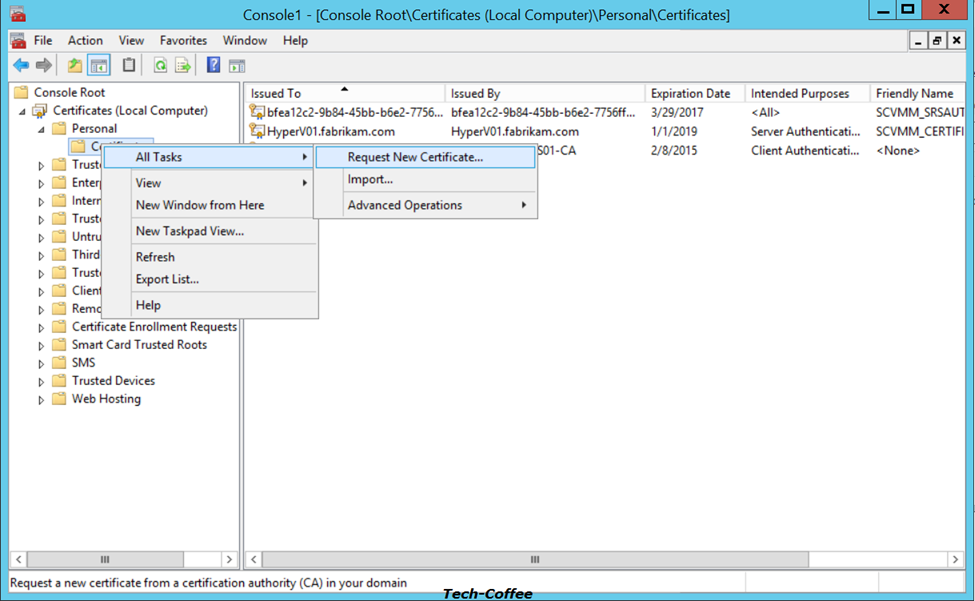Click the SMS folder icon
Viewport: 975px width, 601px height.
tap(59, 362)
